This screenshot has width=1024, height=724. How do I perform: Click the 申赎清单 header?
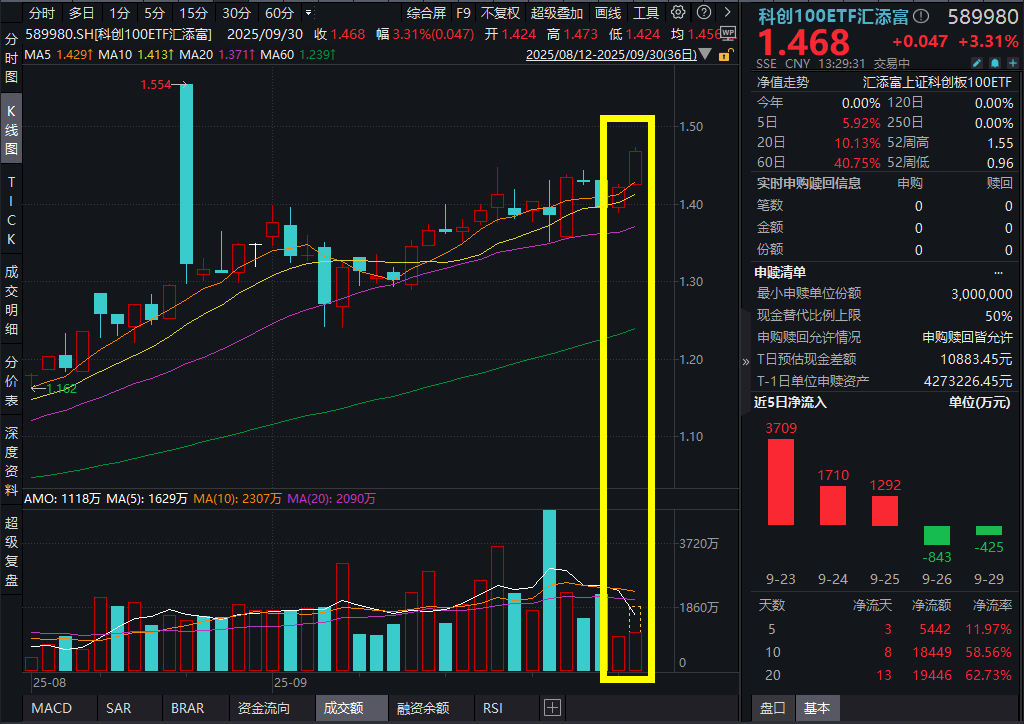click(x=780, y=272)
